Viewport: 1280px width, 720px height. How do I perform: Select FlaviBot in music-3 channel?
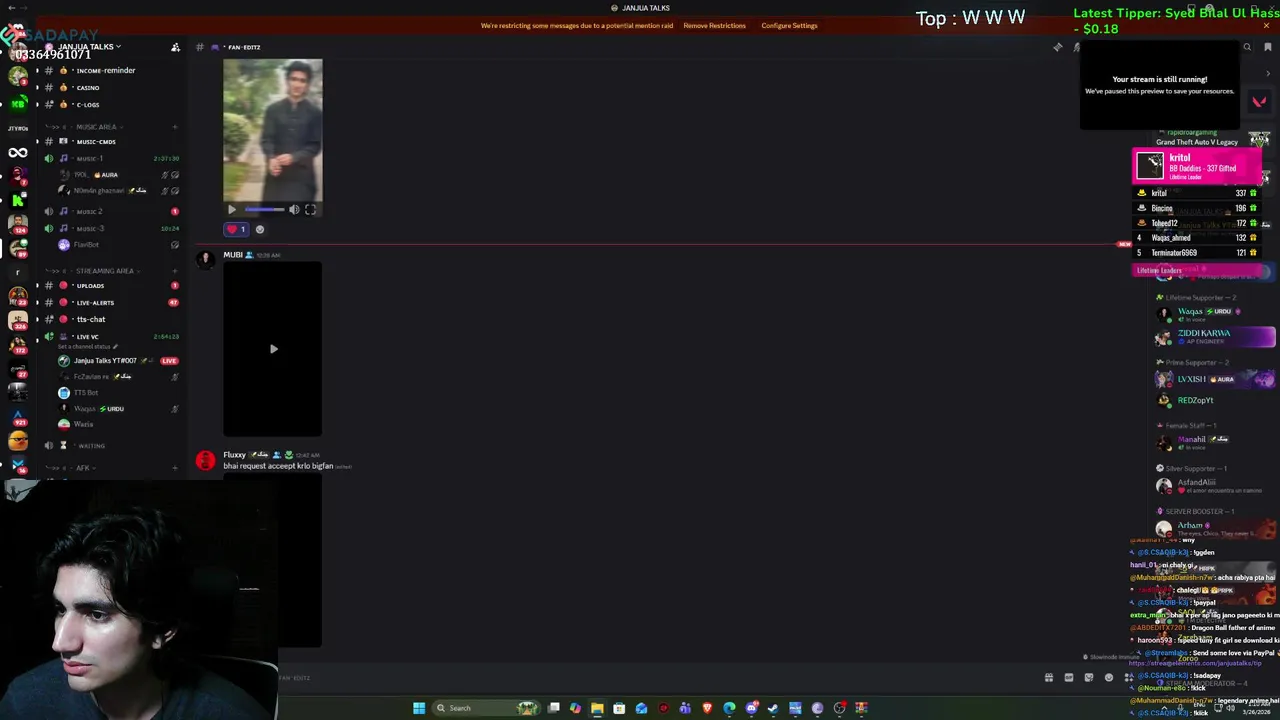[x=86, y=244]
